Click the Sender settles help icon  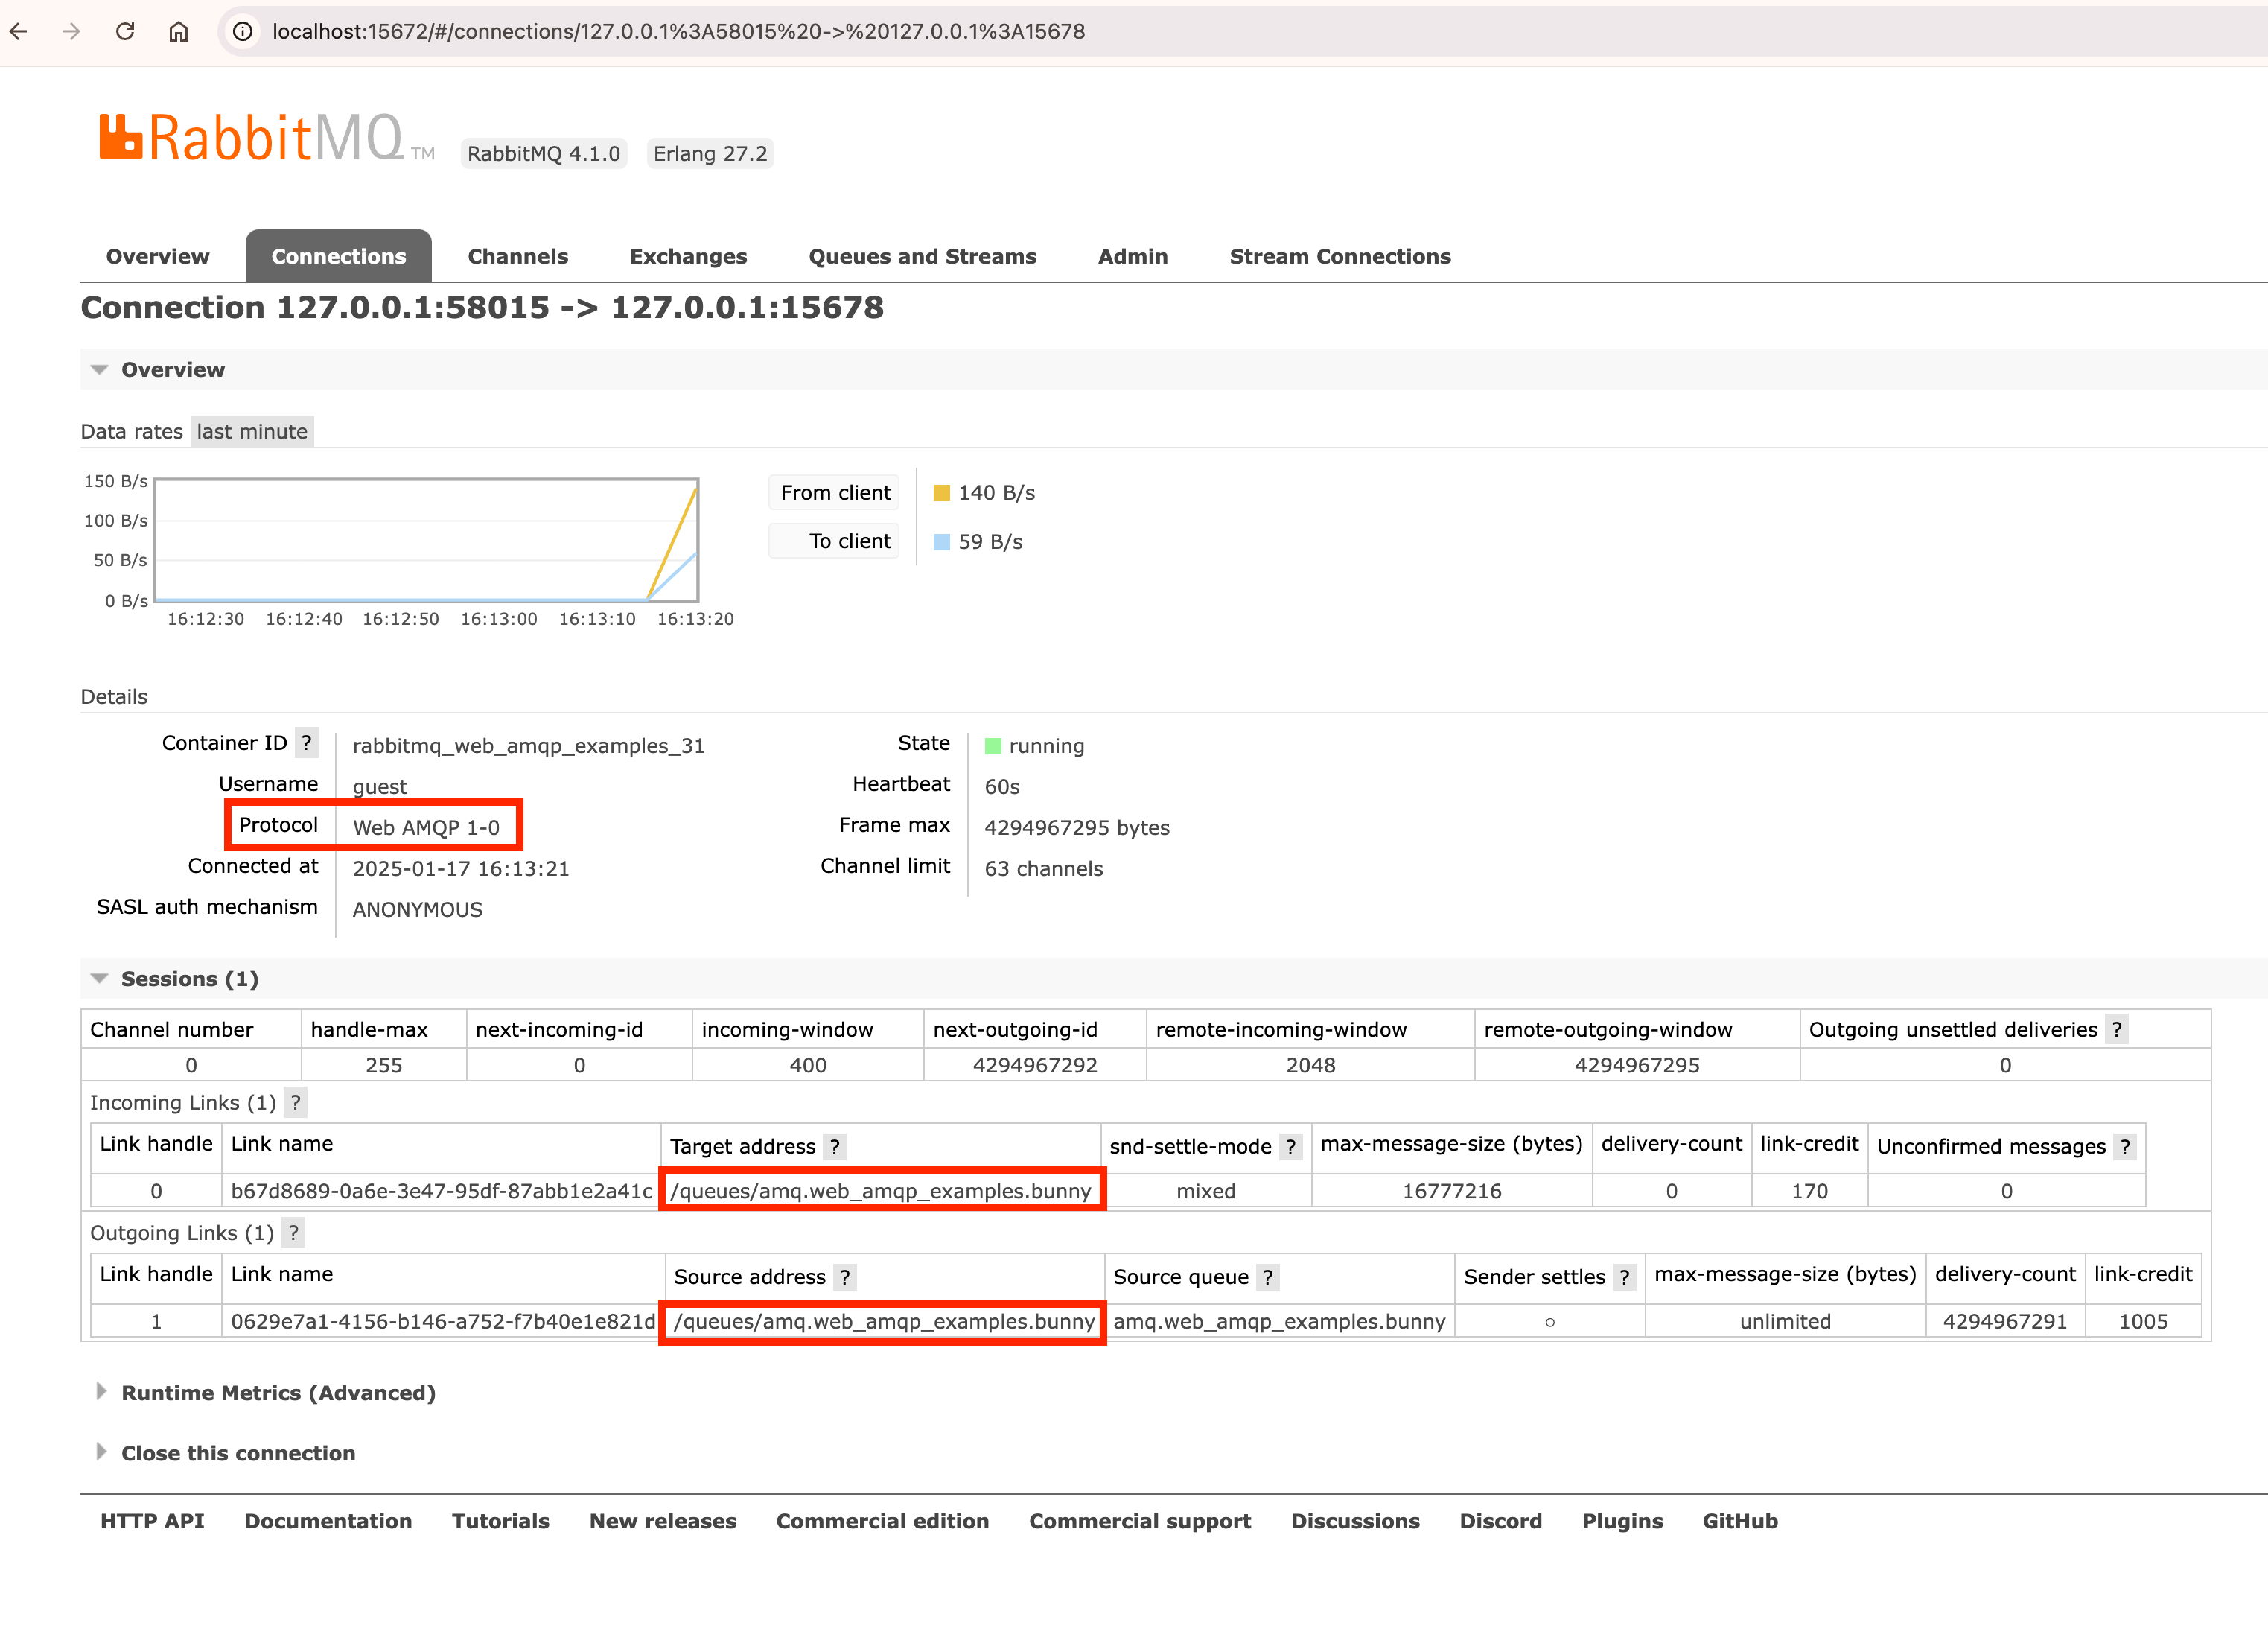pos(1625,1276)
